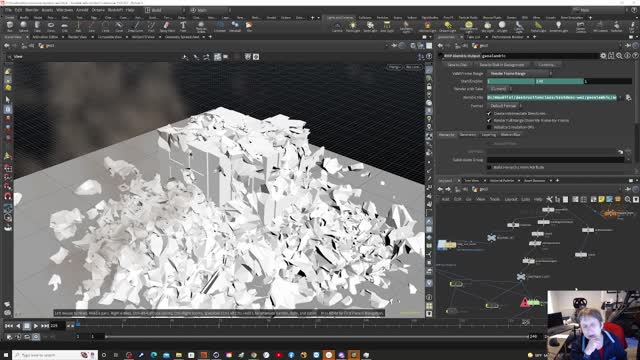Click the Start frame field of Start/End/Inc
This screenshot has height=360, width=640.
[510, 81]
